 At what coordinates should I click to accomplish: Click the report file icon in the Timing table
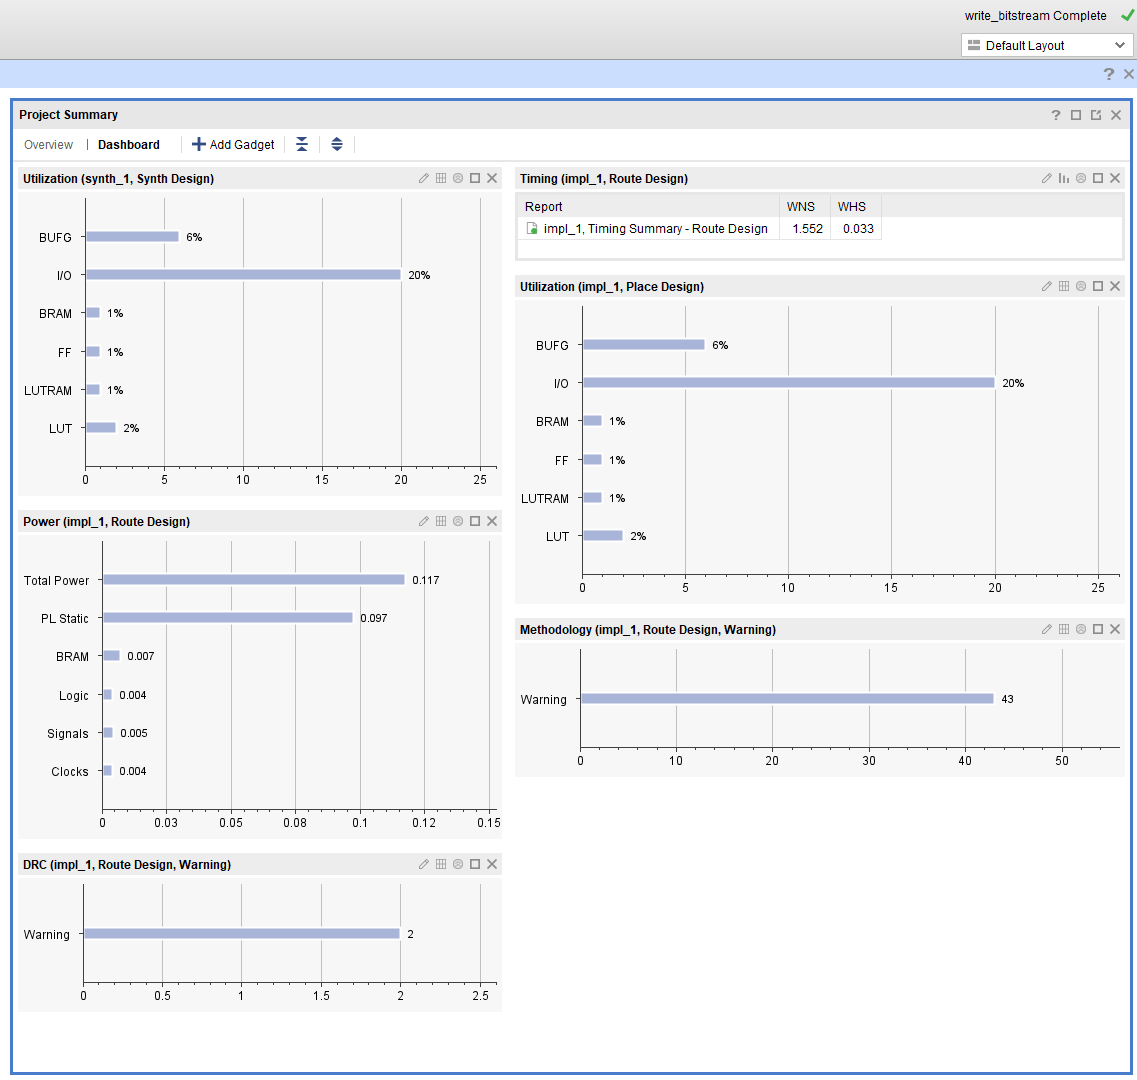pos(532,228)
